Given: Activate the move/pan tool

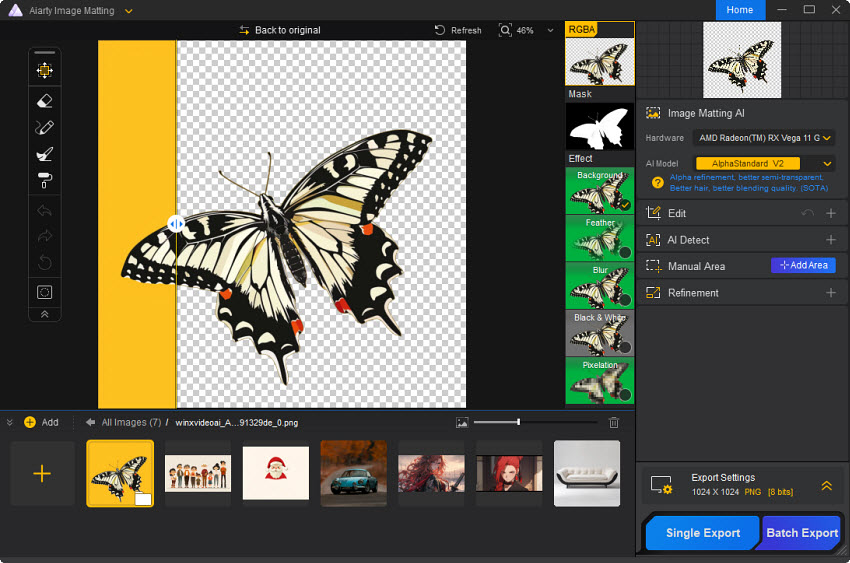Looking at the screenshot, I should [44, 71].
